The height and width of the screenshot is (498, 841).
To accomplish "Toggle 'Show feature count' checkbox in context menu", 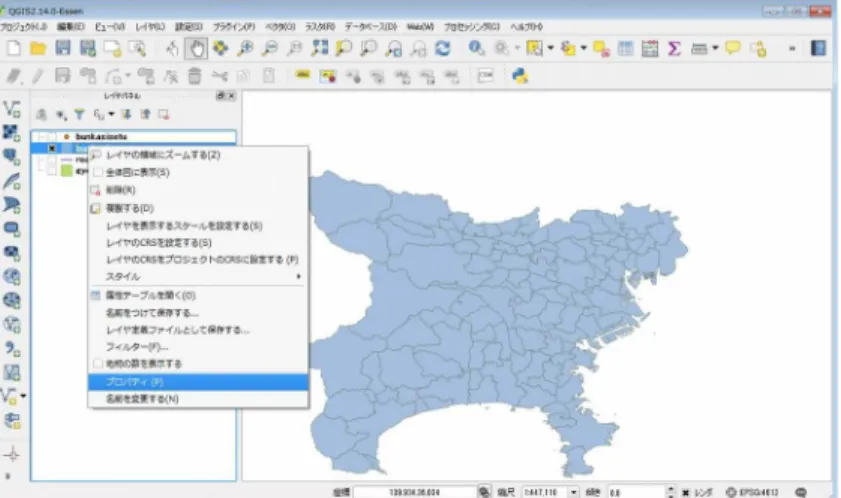I will click(98, 364).
